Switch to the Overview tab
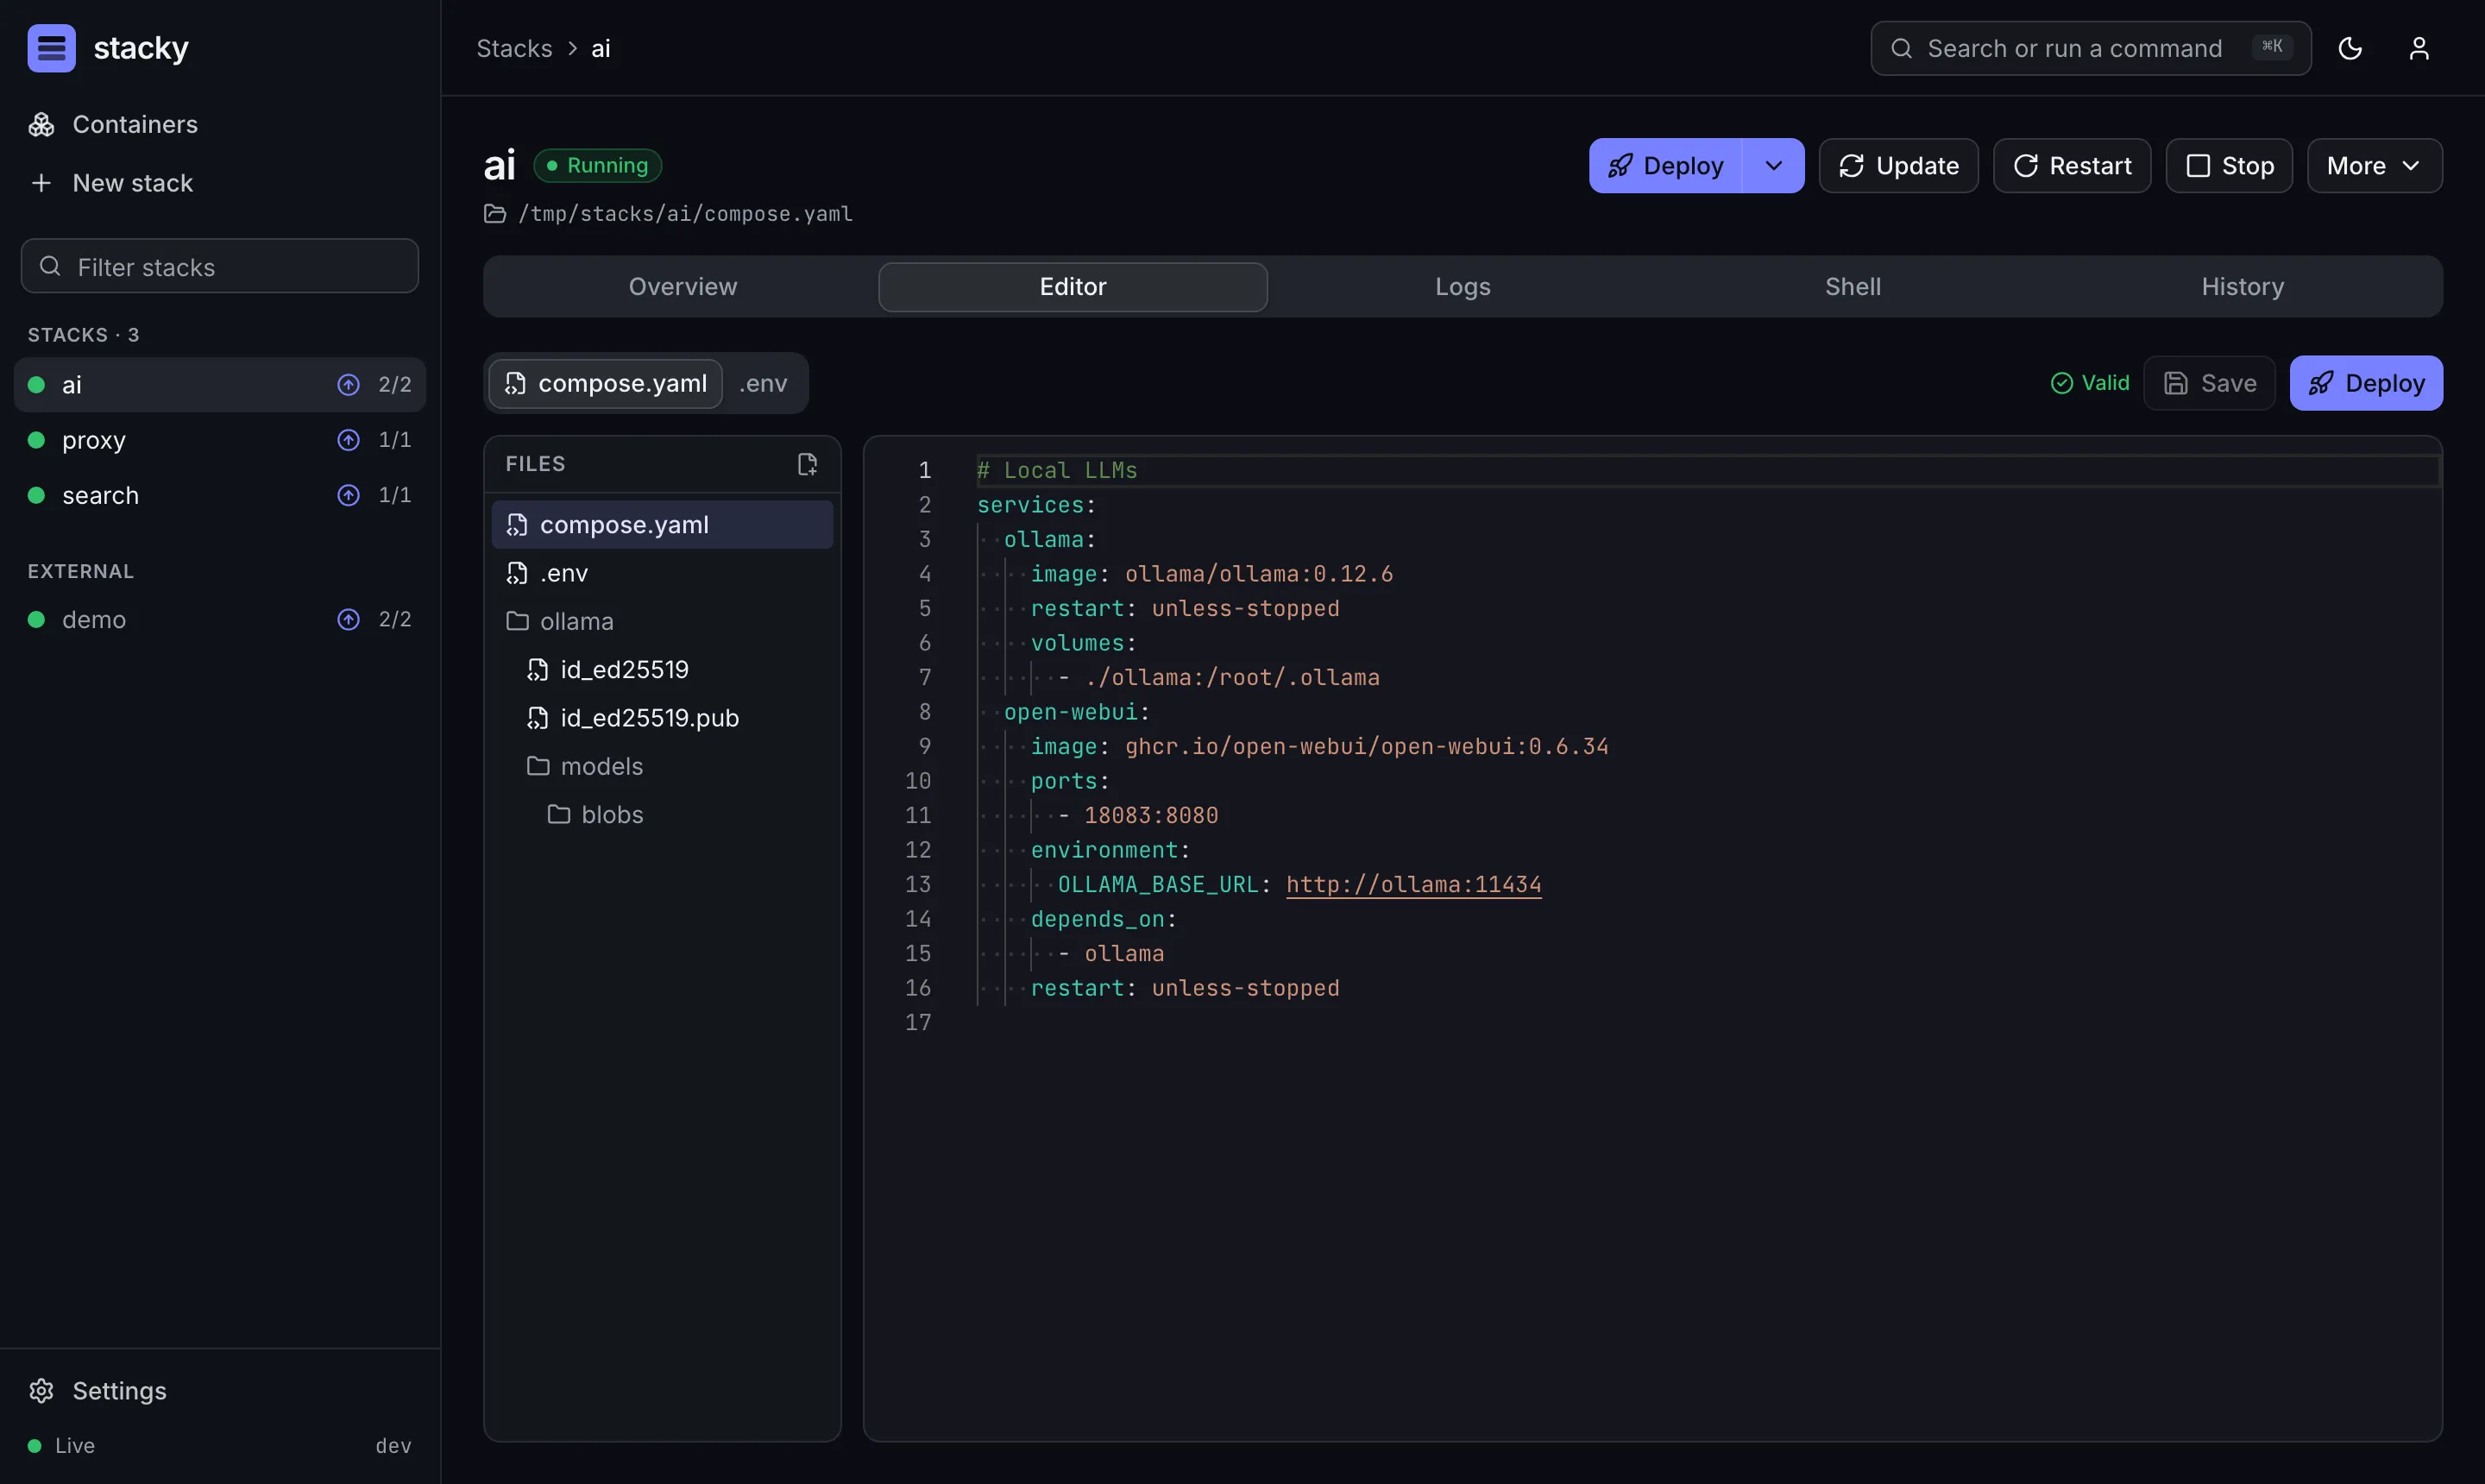This screenshot has width=2485, height=1484. coord(683,287)
